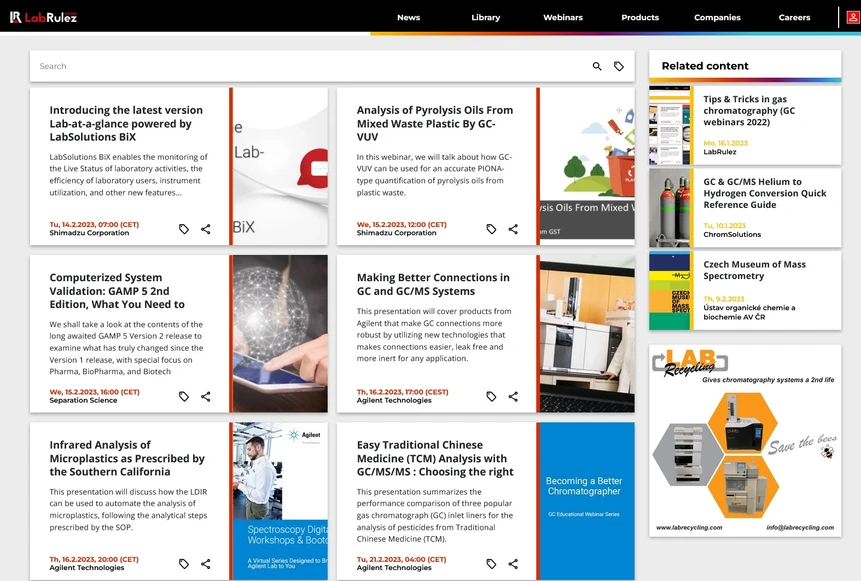Share the Infrared Analysis of Microplastics card

205,564
